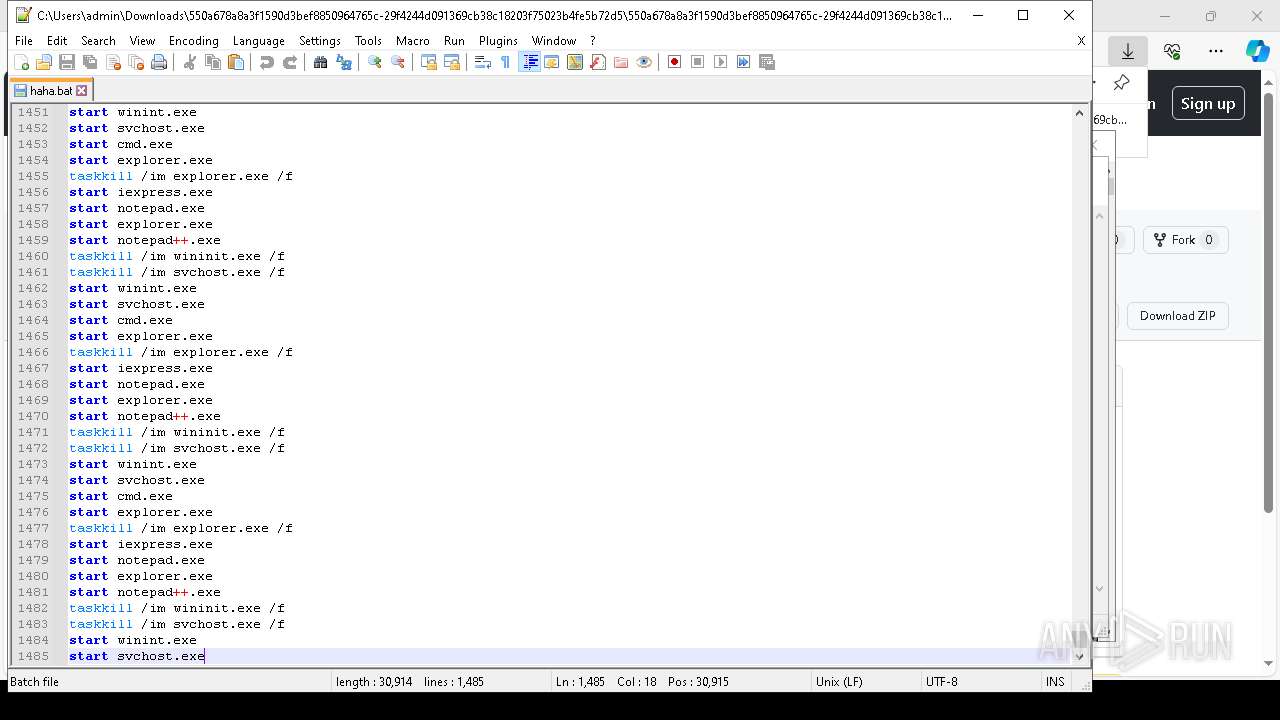Close the haha.bat tab
Image resolution: width=1280 pixels, height=720 pixels.
pos(82,90)
